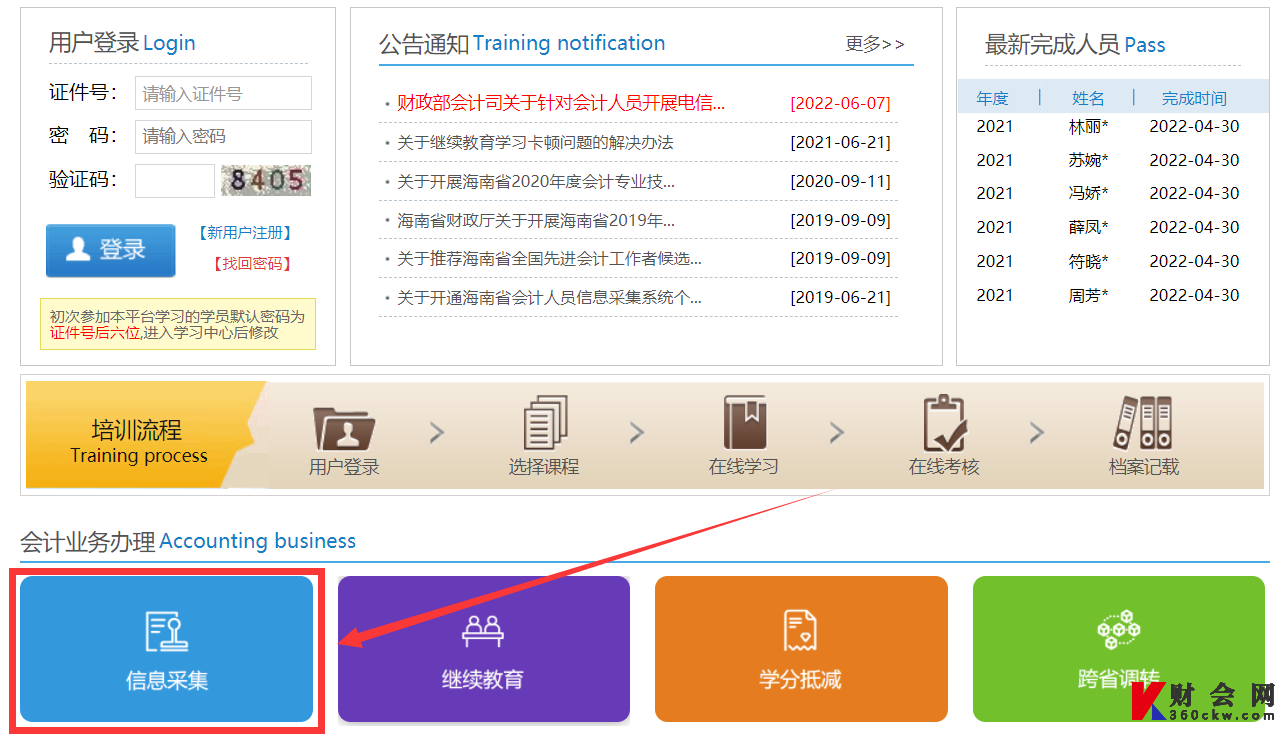Click the blue 登录 login button
This screenshot has width=1288, height=742.
point(110,250)
